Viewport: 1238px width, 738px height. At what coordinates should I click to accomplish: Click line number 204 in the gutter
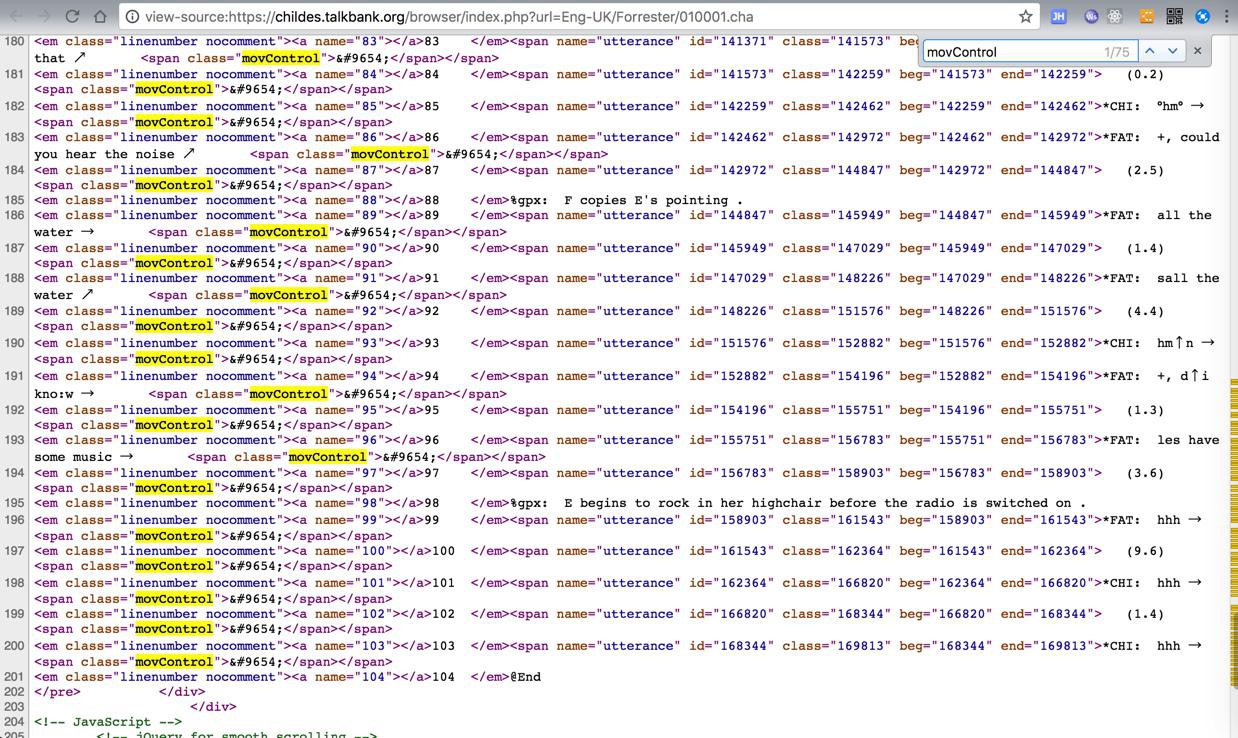coord(14,722)
